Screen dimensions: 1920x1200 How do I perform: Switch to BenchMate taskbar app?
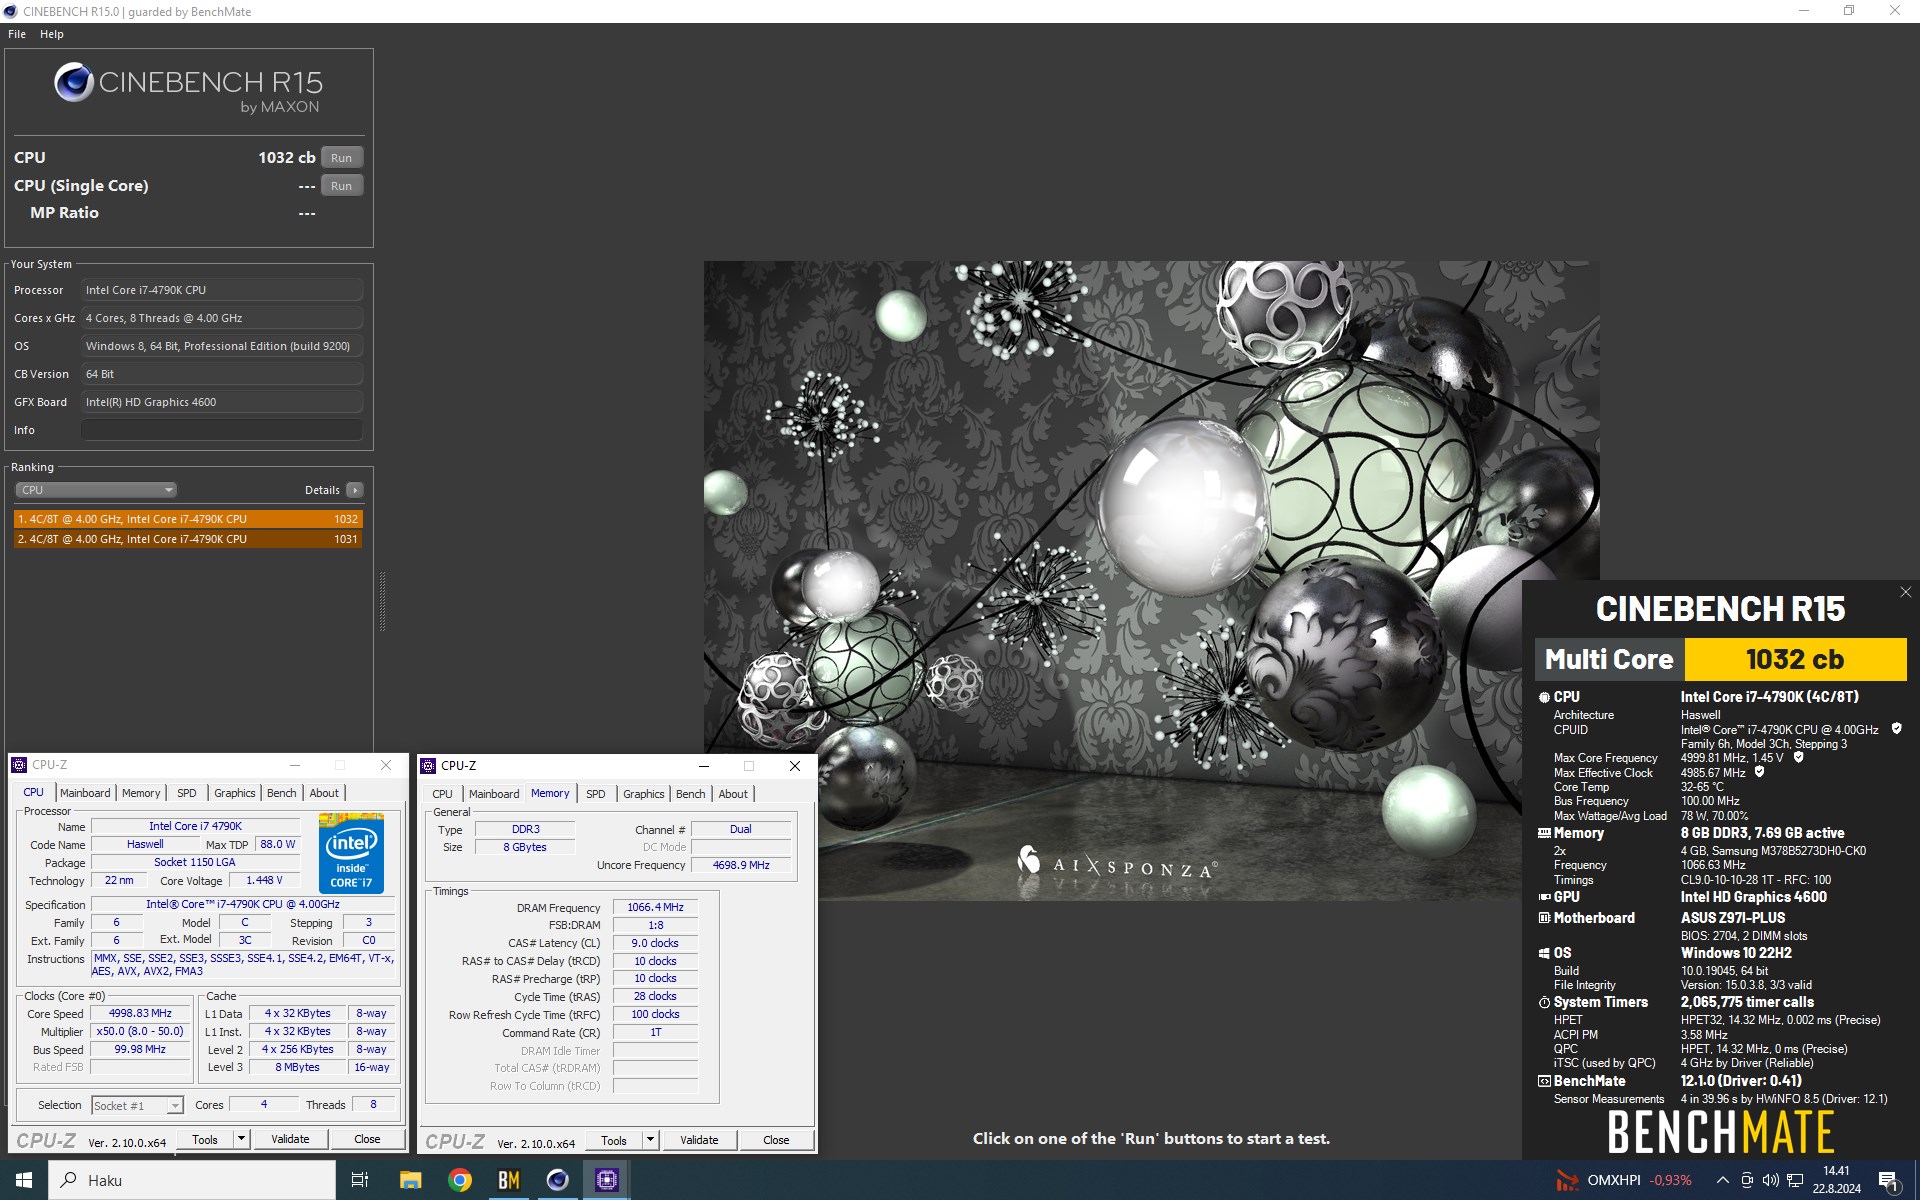tap(509, 1180)
